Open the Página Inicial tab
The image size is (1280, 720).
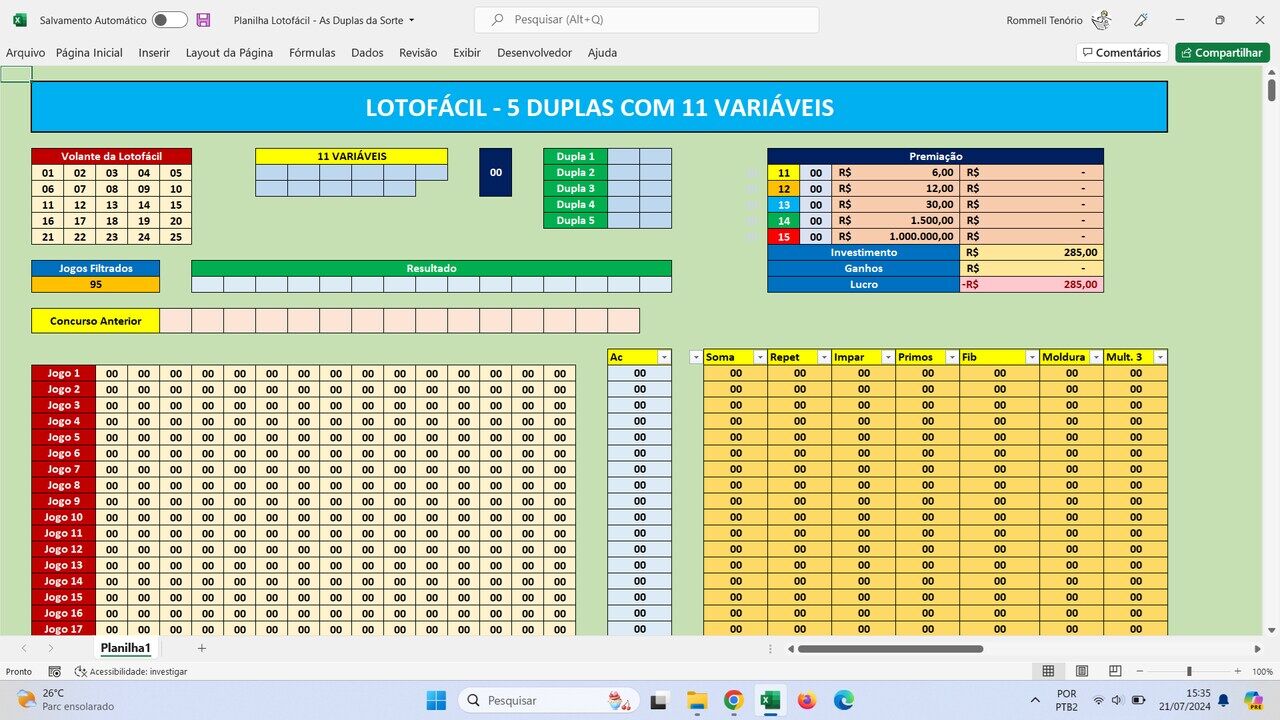tap(89, 53)
